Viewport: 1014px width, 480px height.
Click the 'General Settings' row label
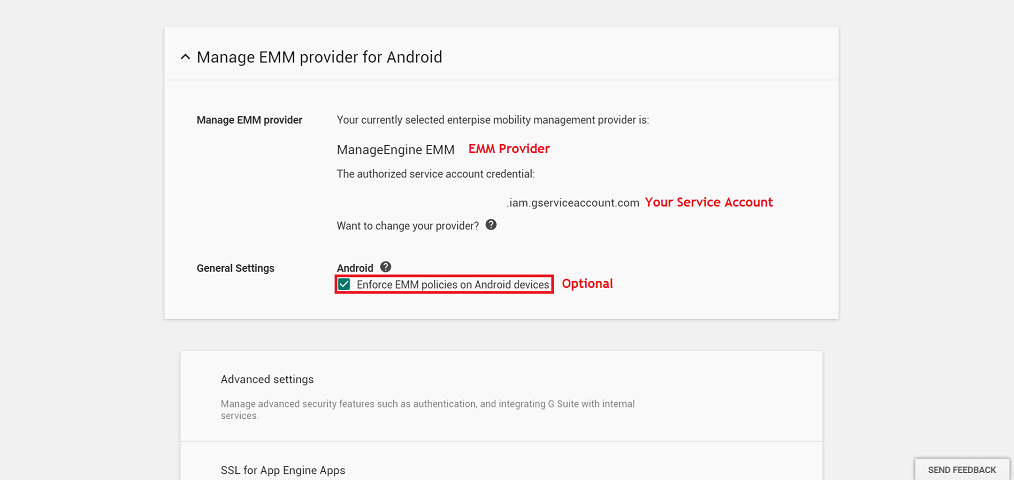click(x=235, y=268)
